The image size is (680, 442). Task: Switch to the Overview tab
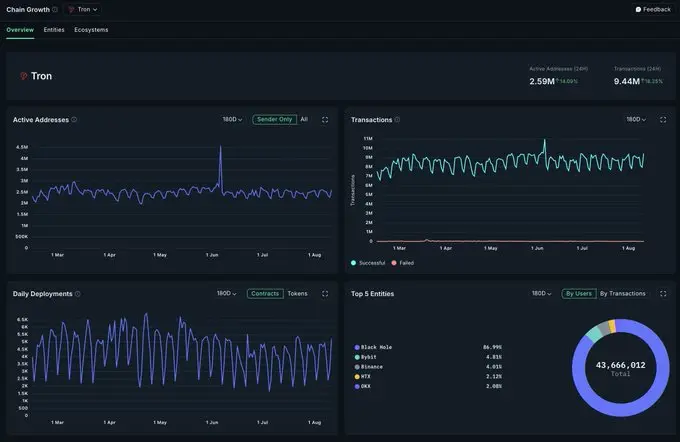tap(20, 30)
